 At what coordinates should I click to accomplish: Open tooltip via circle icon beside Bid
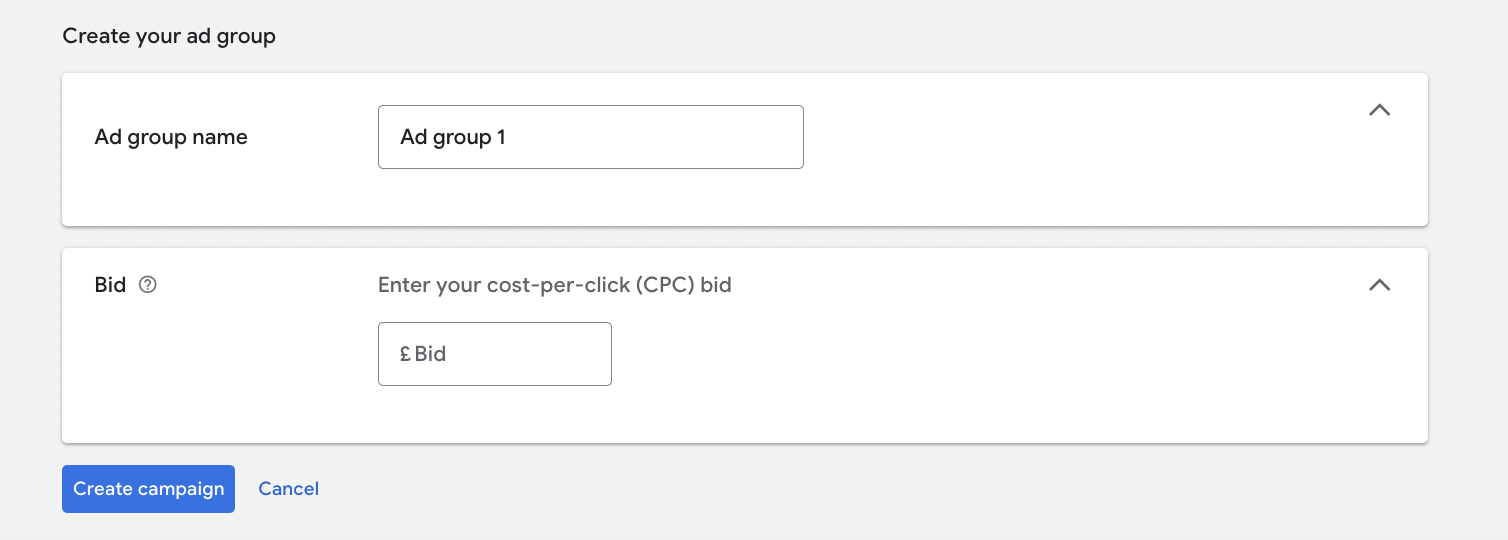(148, 285)
